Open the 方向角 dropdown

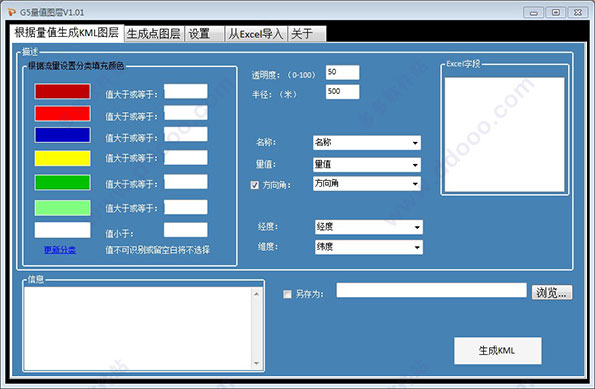point(367,184)
